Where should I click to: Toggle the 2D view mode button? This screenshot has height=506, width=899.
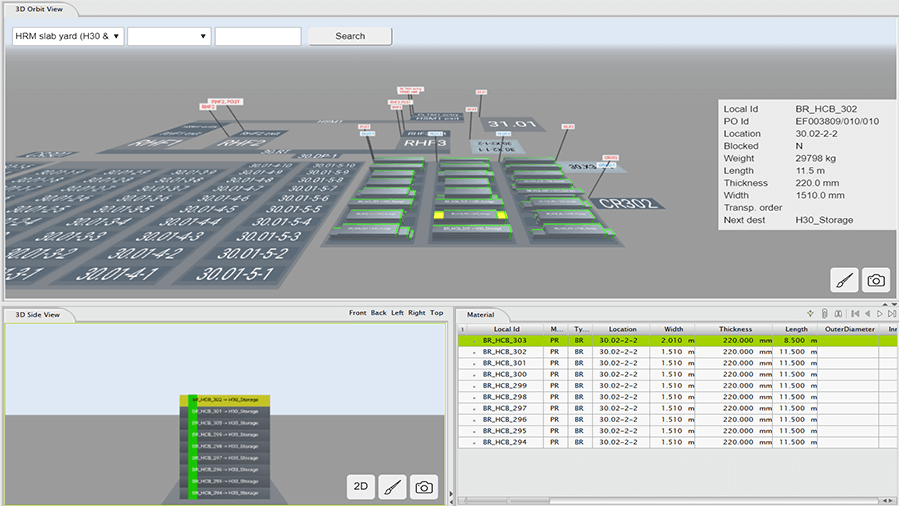[361, 487]
